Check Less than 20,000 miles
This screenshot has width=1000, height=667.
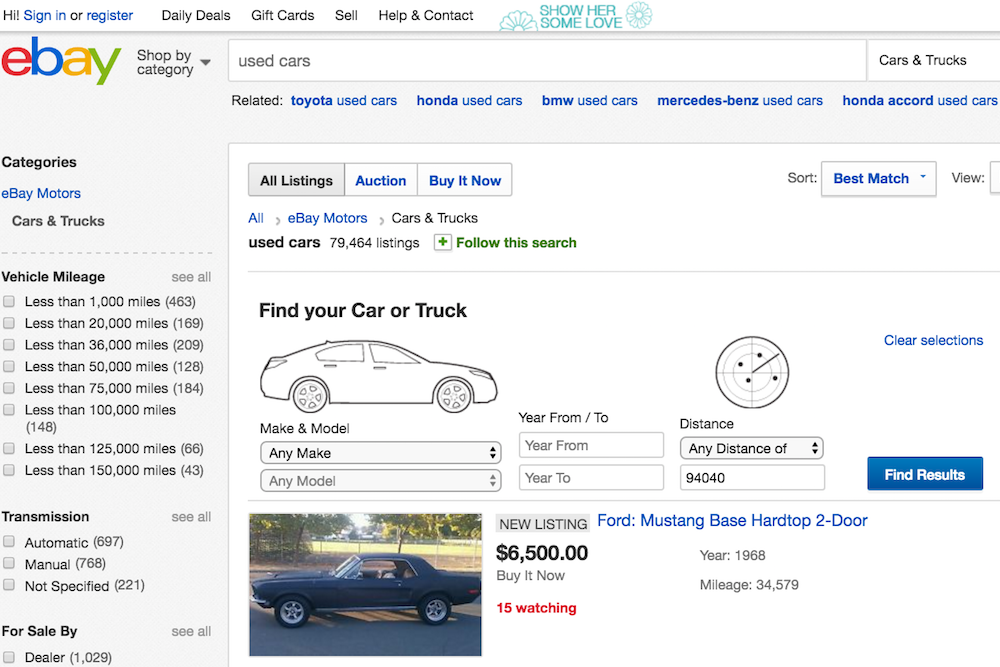click(x=9, y=323)
